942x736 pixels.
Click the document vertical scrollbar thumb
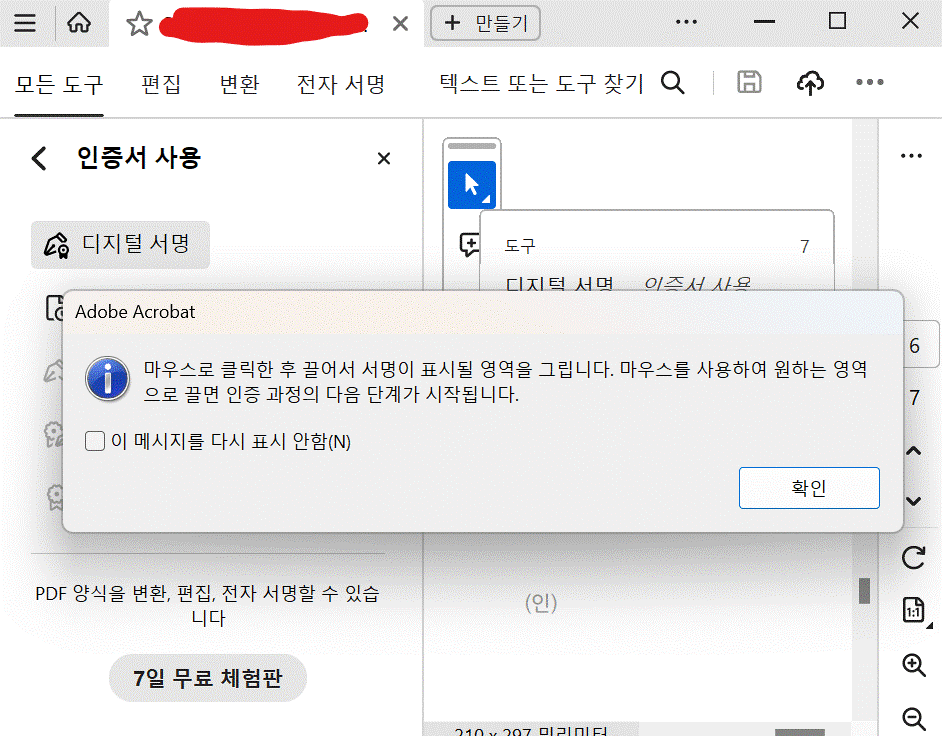coord(865,591)
